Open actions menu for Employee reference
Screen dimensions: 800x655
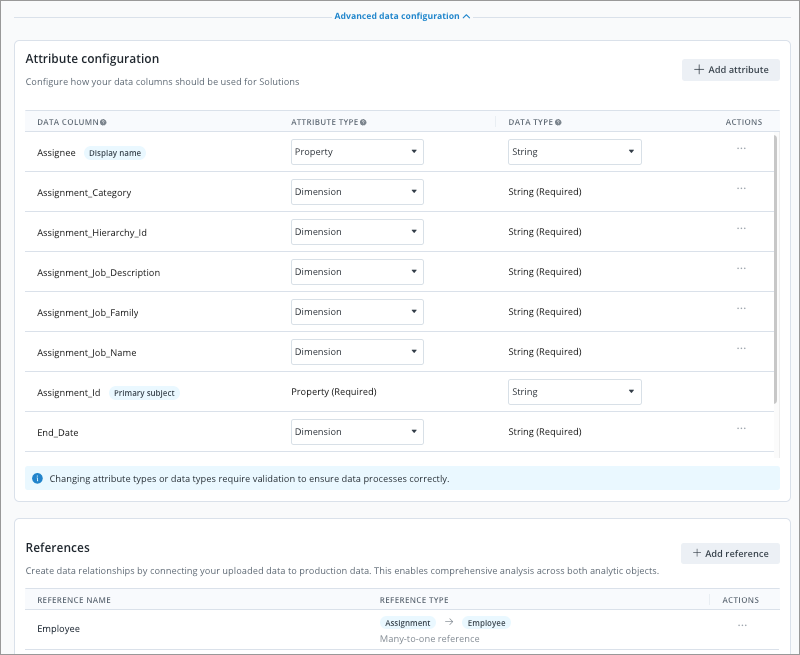741,625
